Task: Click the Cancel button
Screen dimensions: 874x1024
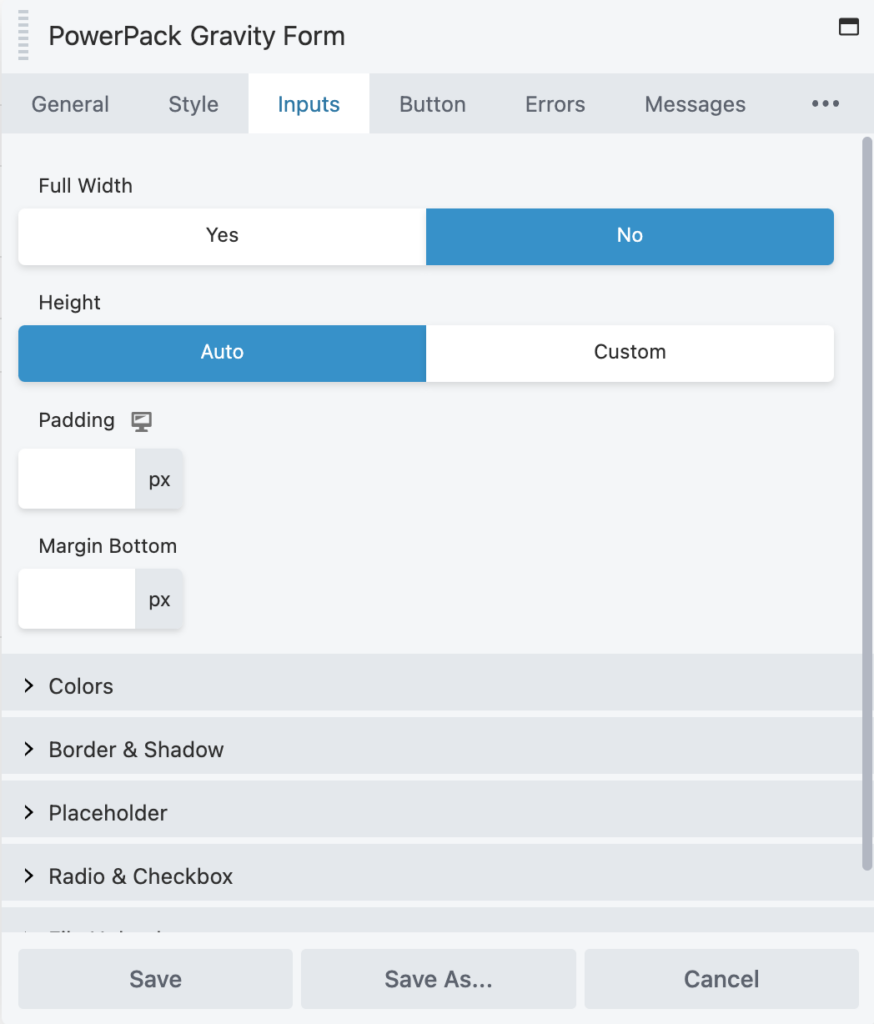Action: coord(721,979)
